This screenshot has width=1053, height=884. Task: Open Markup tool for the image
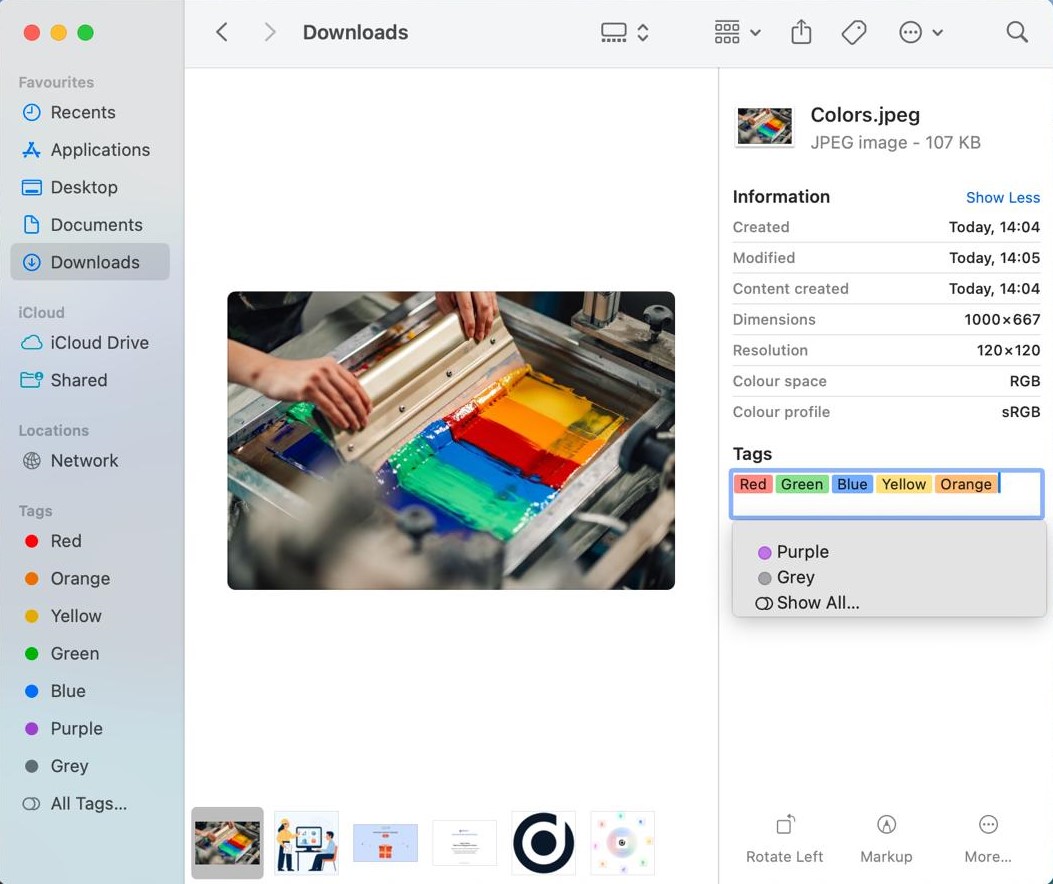[886, 837]
